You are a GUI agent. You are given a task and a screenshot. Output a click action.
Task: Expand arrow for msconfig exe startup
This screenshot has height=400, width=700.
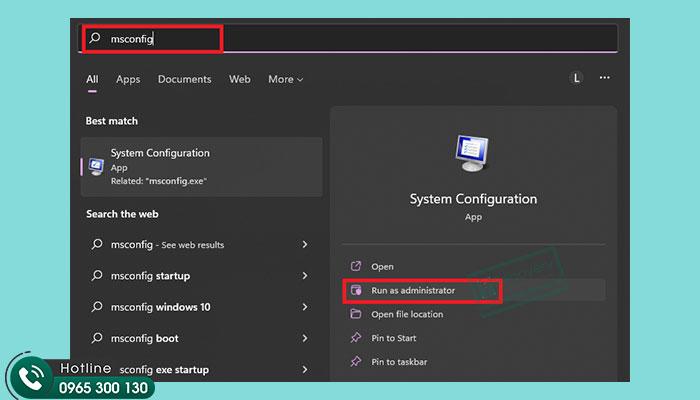[x=305, y=369]
